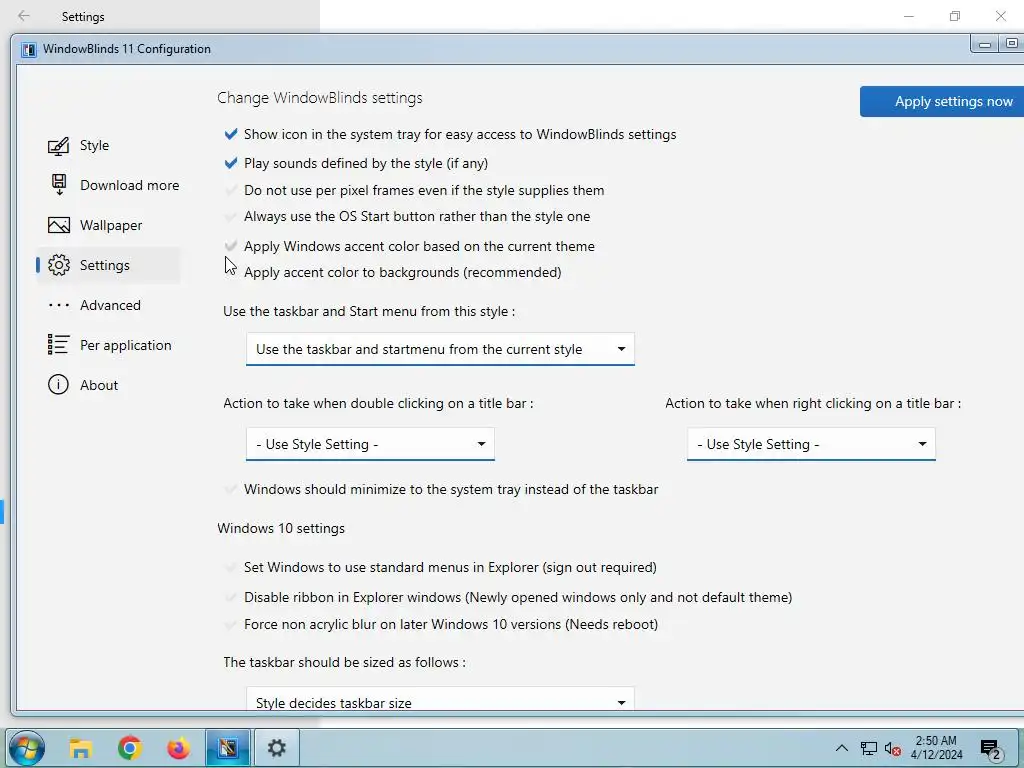Open the Advanced section
This screenshot has height=768, width=1024.
(110, 305)
